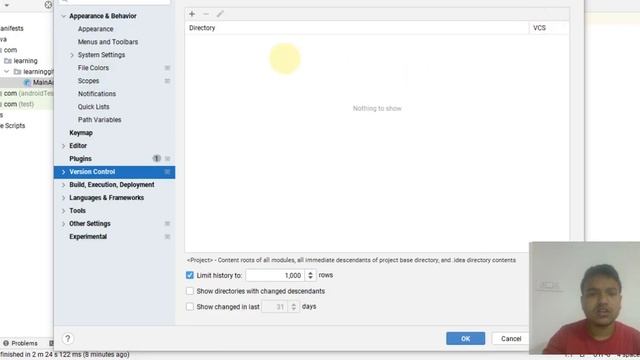640x360 pixels.
Task: Collapse learninggit folder in project tree
Action: tap(7, 71)
